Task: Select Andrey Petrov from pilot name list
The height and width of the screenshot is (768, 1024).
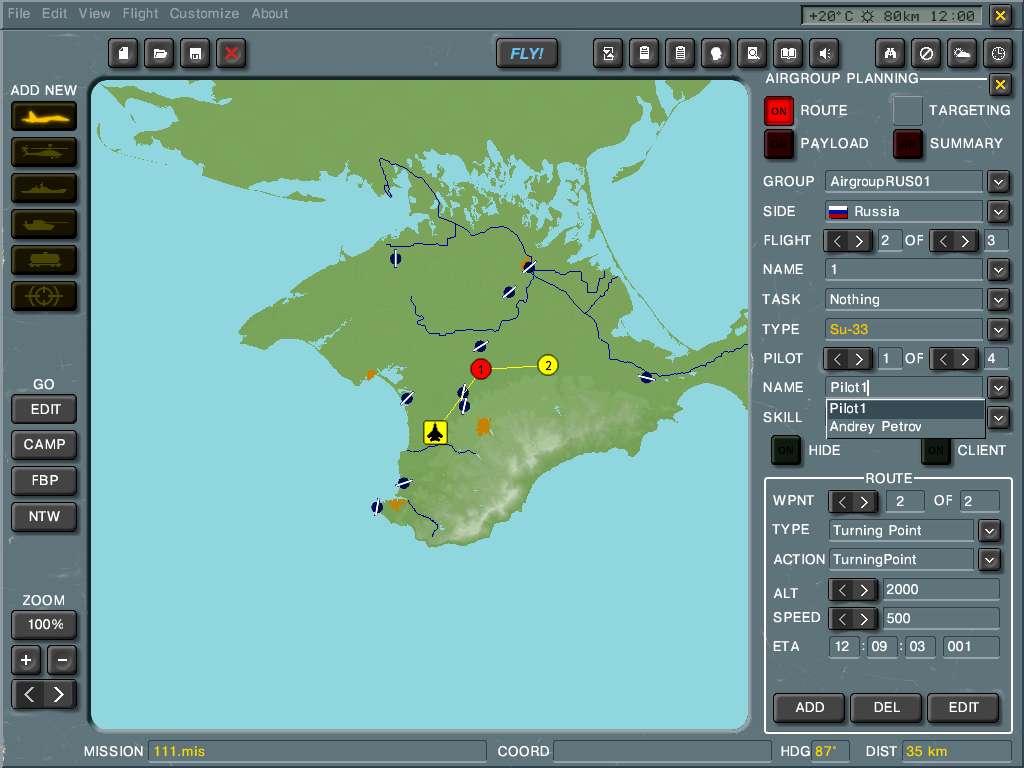Action: [875, 427]
